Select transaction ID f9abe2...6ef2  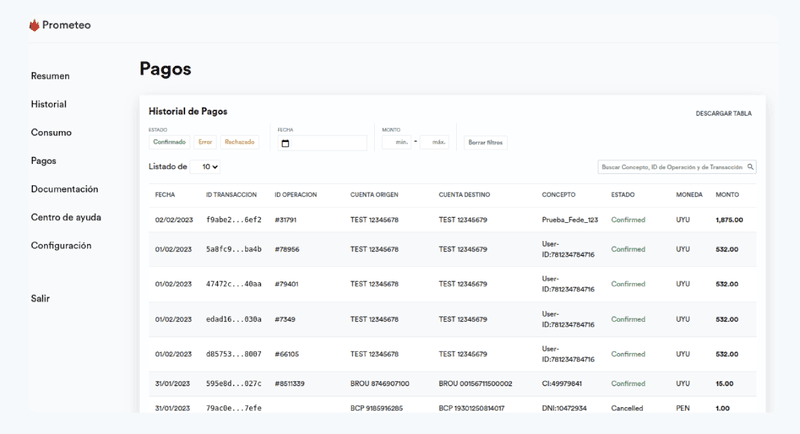tap(234, 220)
